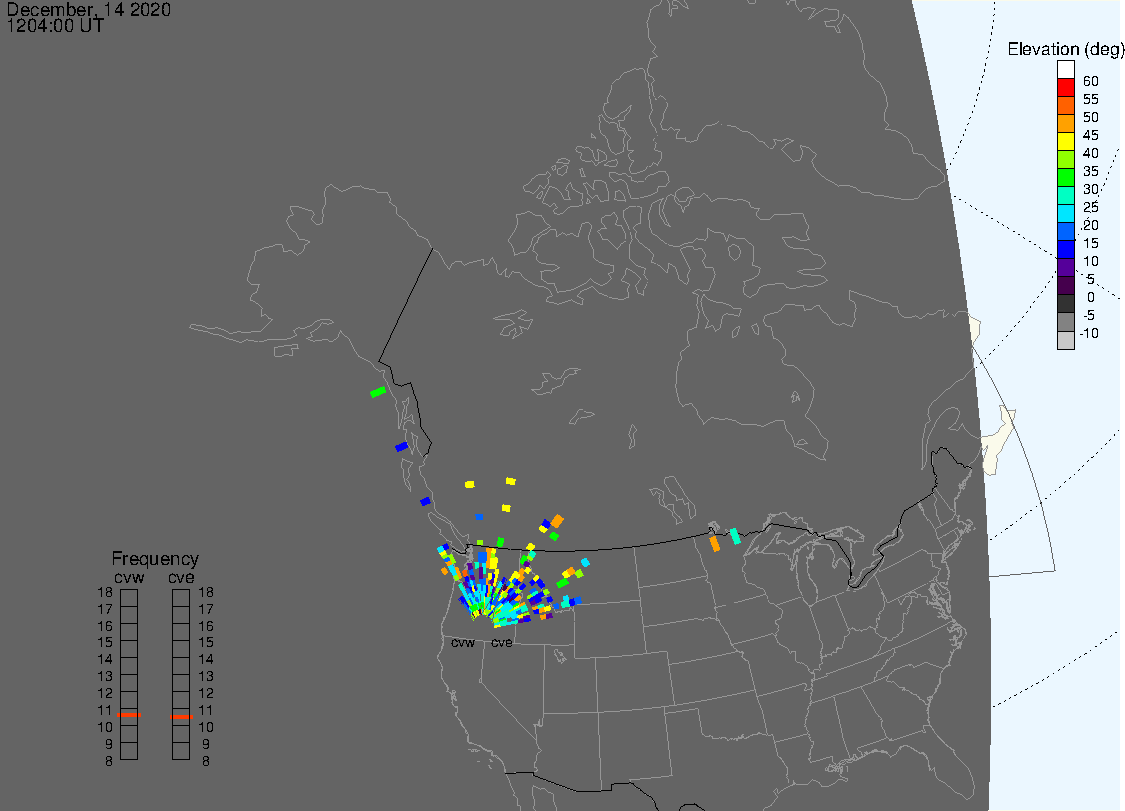Screen dimensions: 1125x811
Task: Select the cyan swatch in the elevation legend
Action: pos(1065,213)
